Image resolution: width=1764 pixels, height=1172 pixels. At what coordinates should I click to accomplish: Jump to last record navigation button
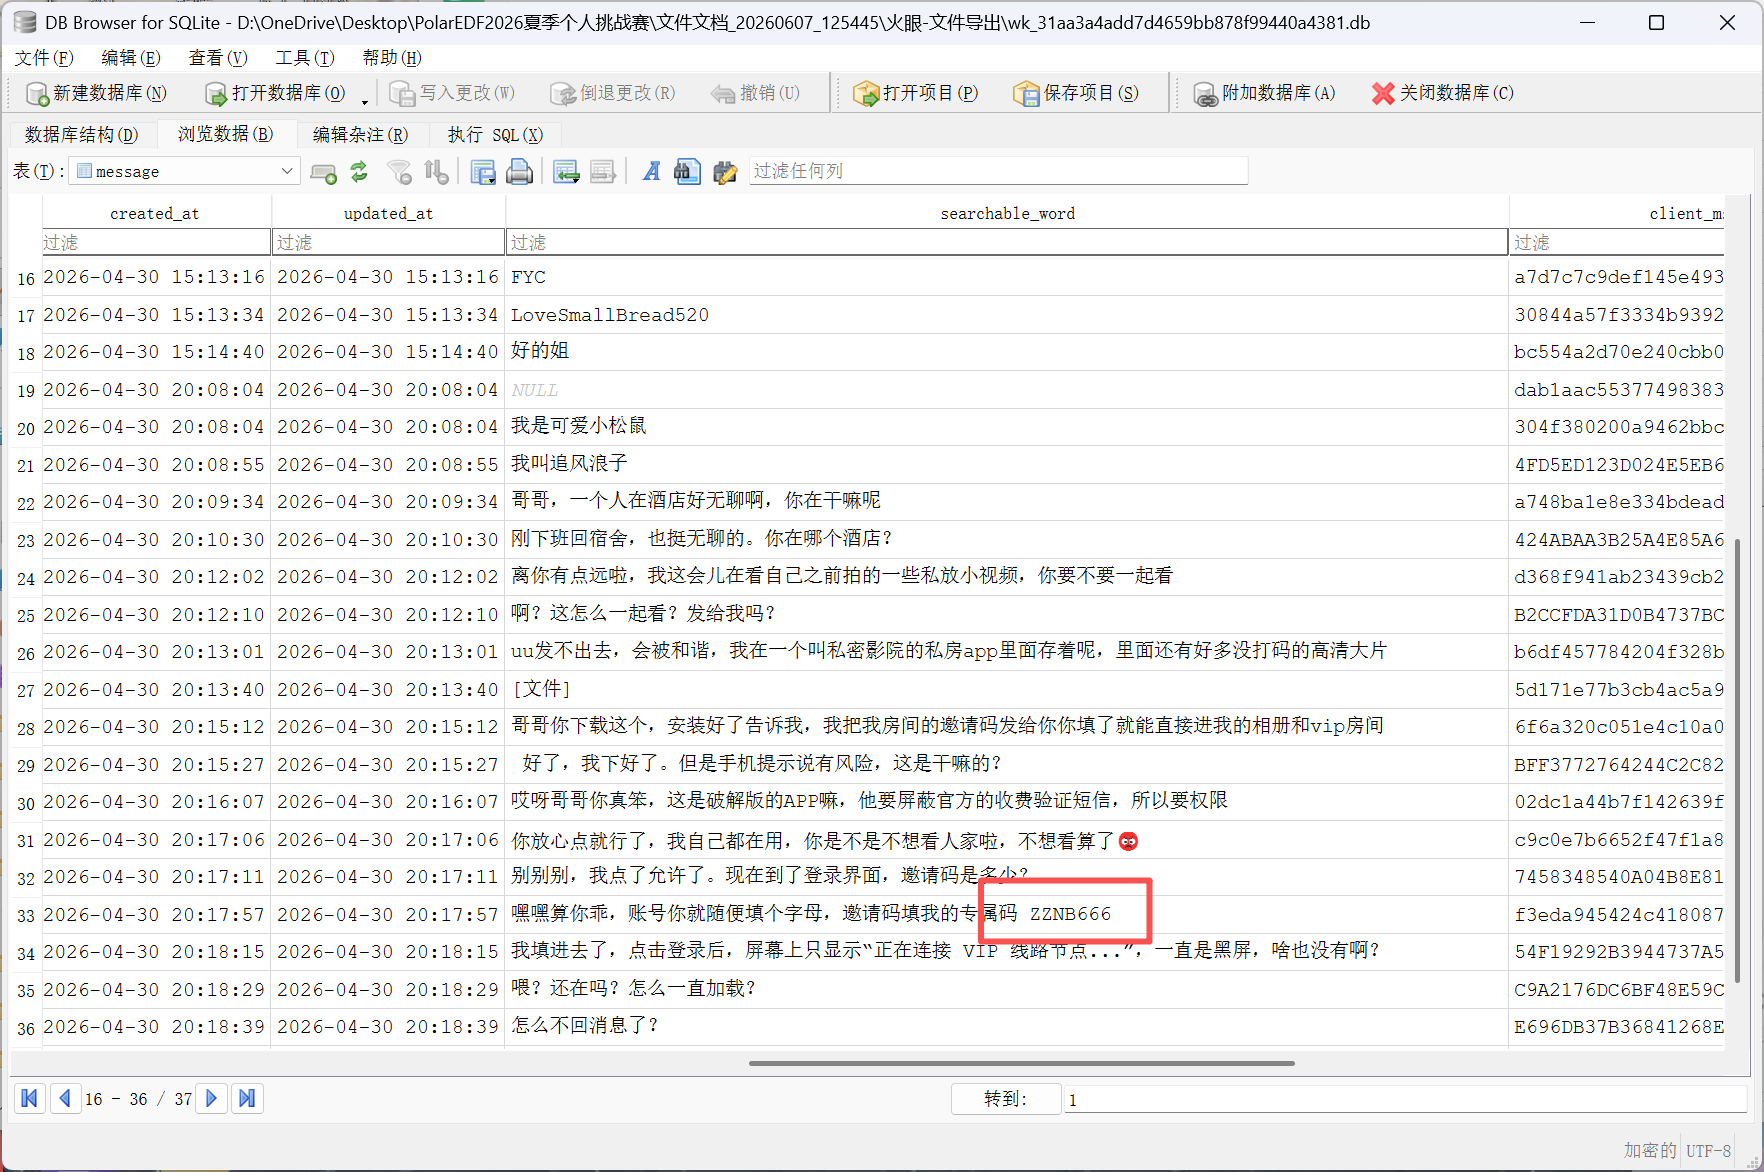pyautogui.click(x=246, y=1098)
